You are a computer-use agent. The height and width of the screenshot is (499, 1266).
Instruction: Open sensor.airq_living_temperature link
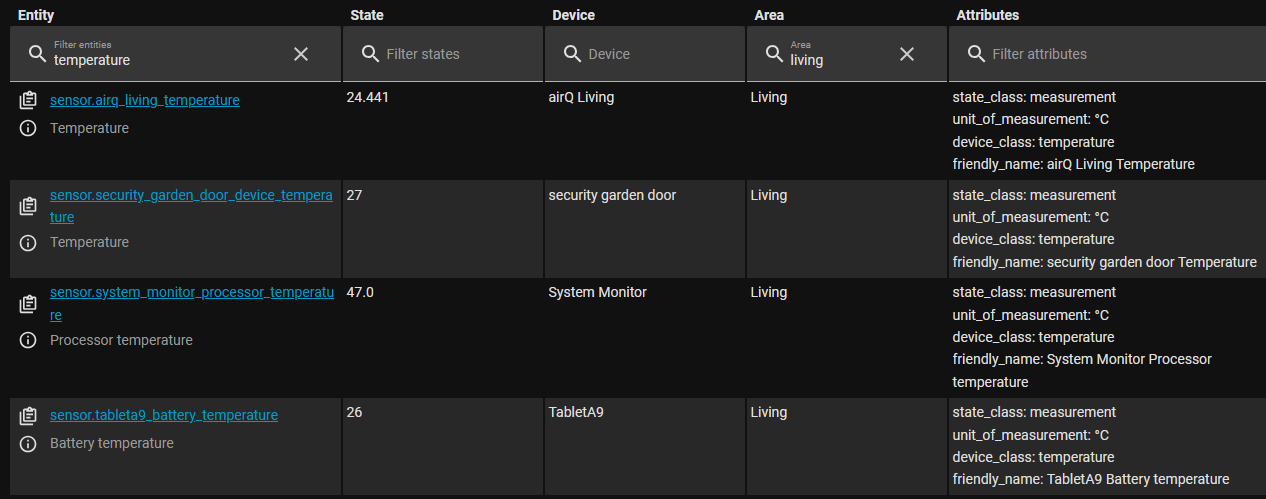[145, 100]
